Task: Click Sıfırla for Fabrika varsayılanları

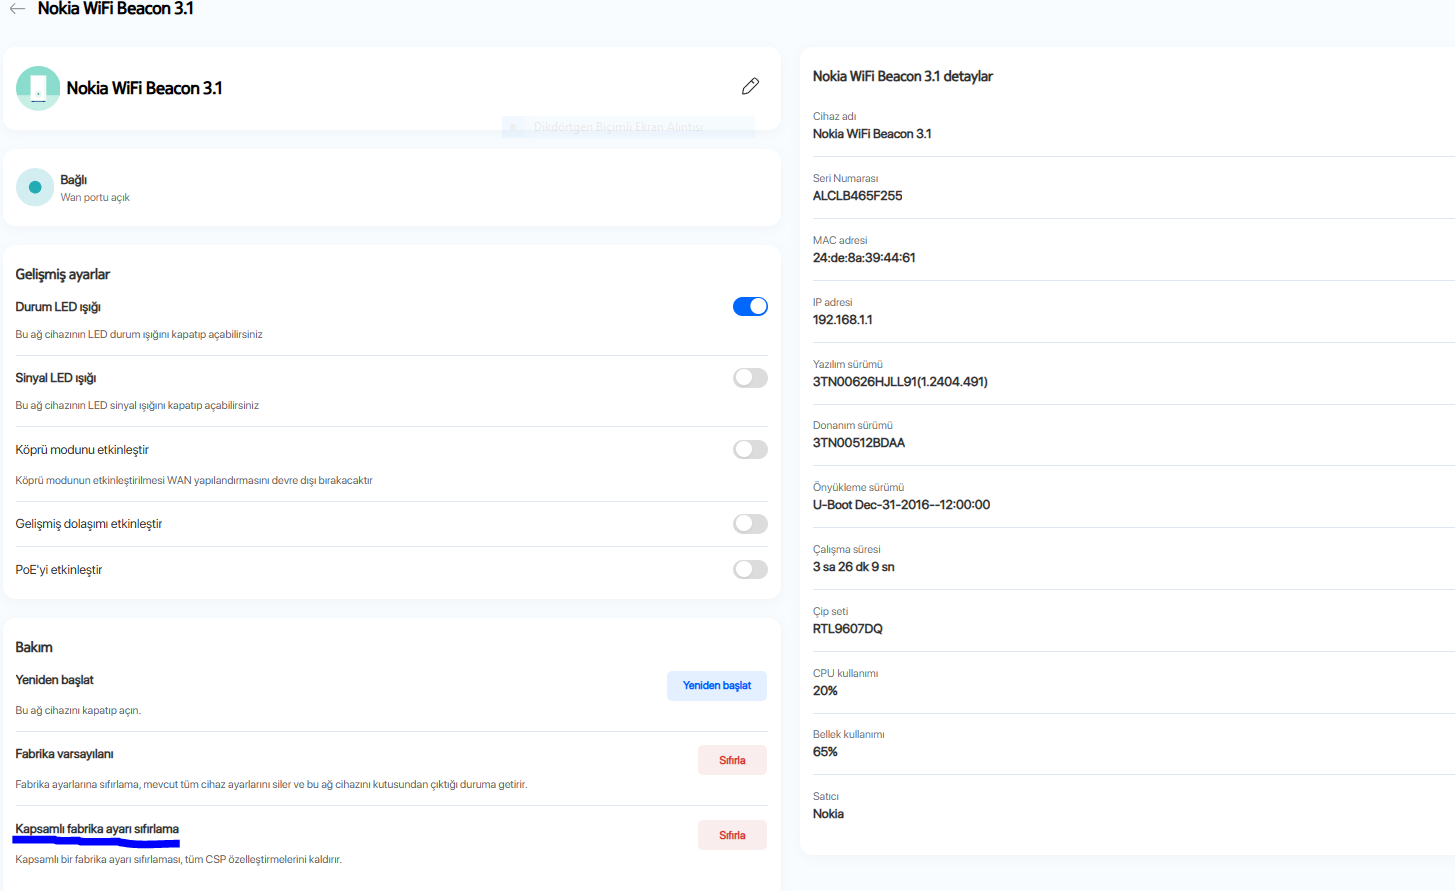Action: 732,760
